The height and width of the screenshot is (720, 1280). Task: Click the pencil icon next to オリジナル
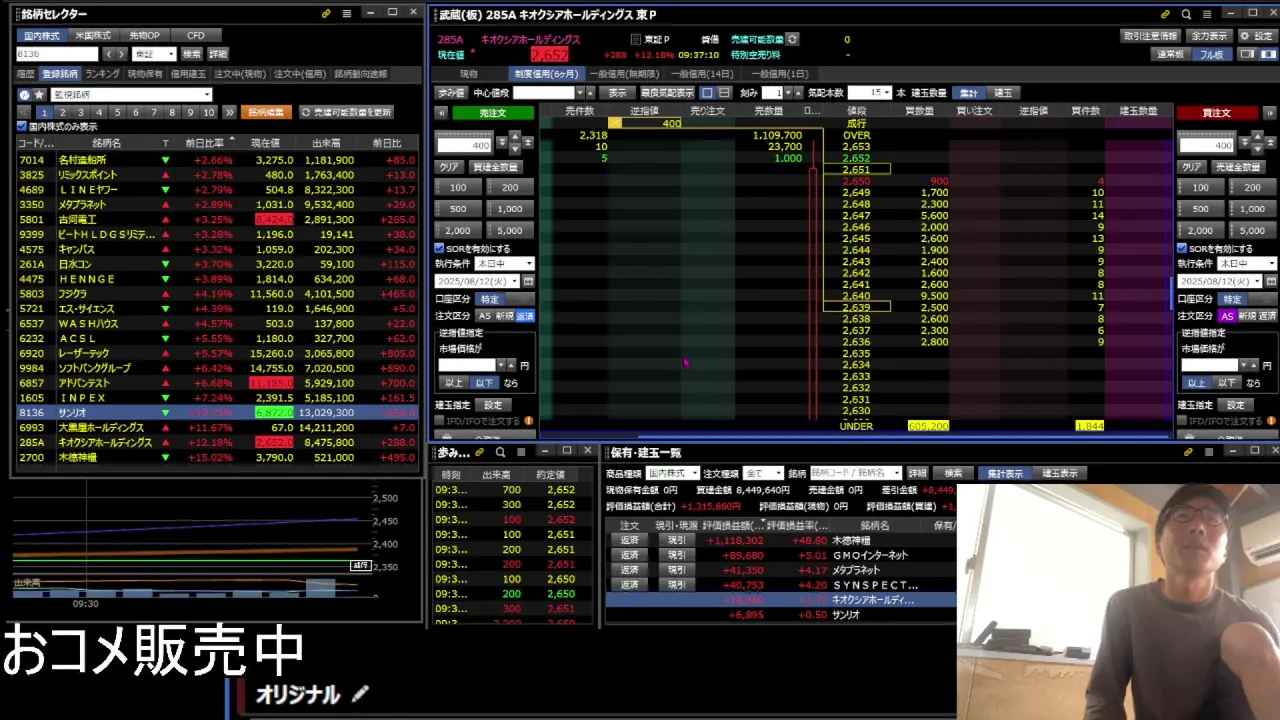359,694
